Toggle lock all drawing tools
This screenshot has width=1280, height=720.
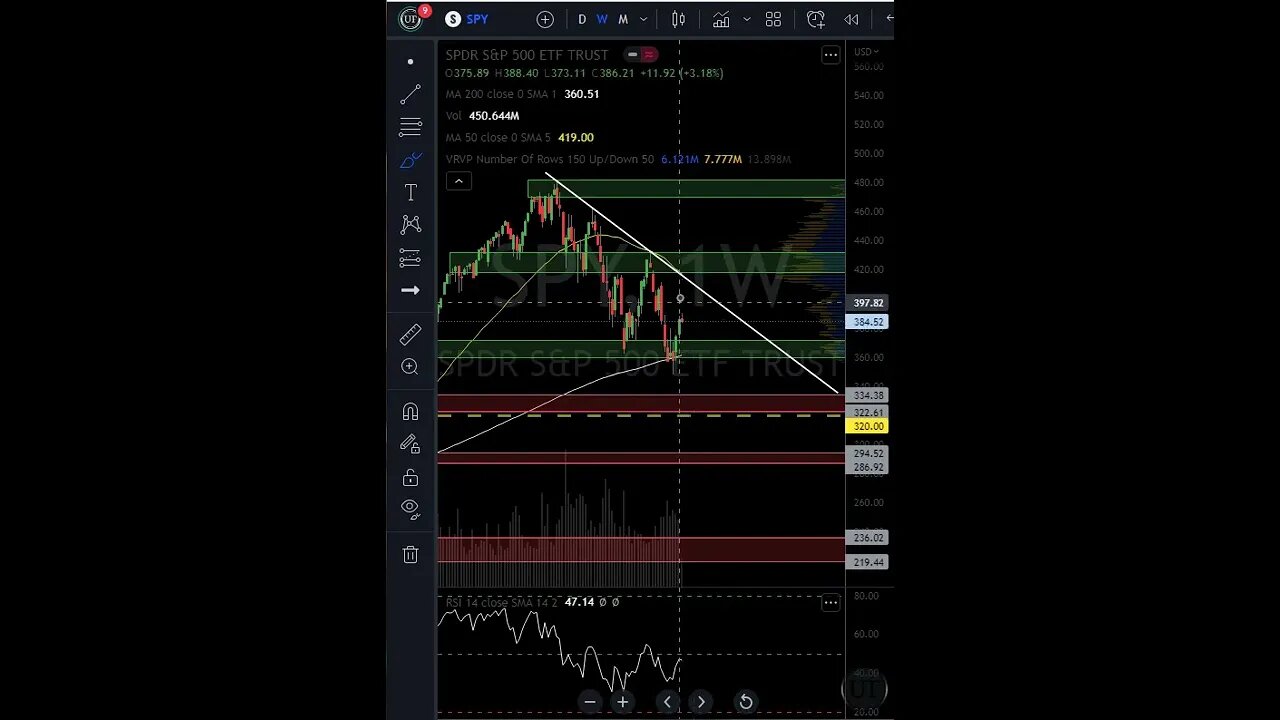coord(410,477)
